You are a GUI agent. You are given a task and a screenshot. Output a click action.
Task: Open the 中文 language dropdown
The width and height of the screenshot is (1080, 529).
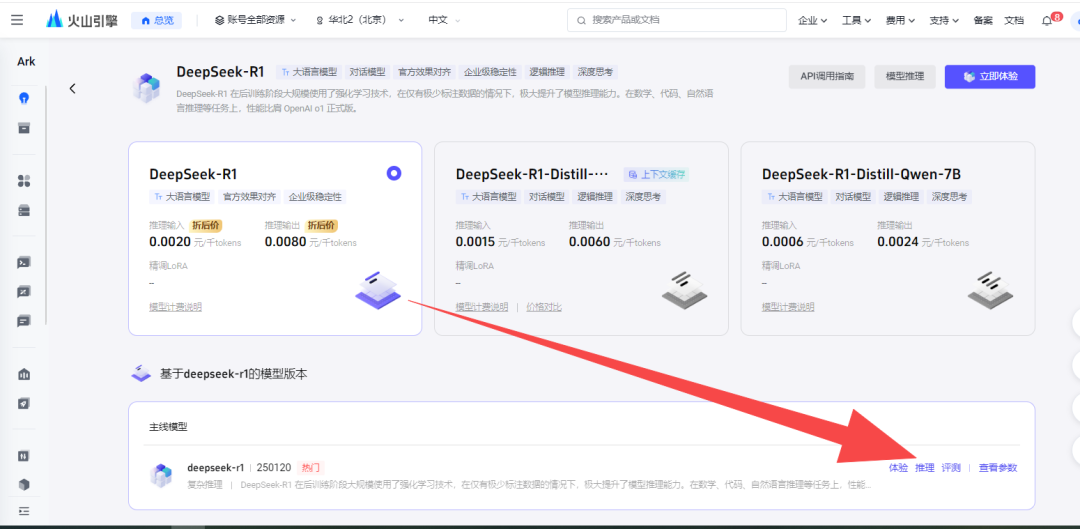pyautogui.click(x=444, y=20)
